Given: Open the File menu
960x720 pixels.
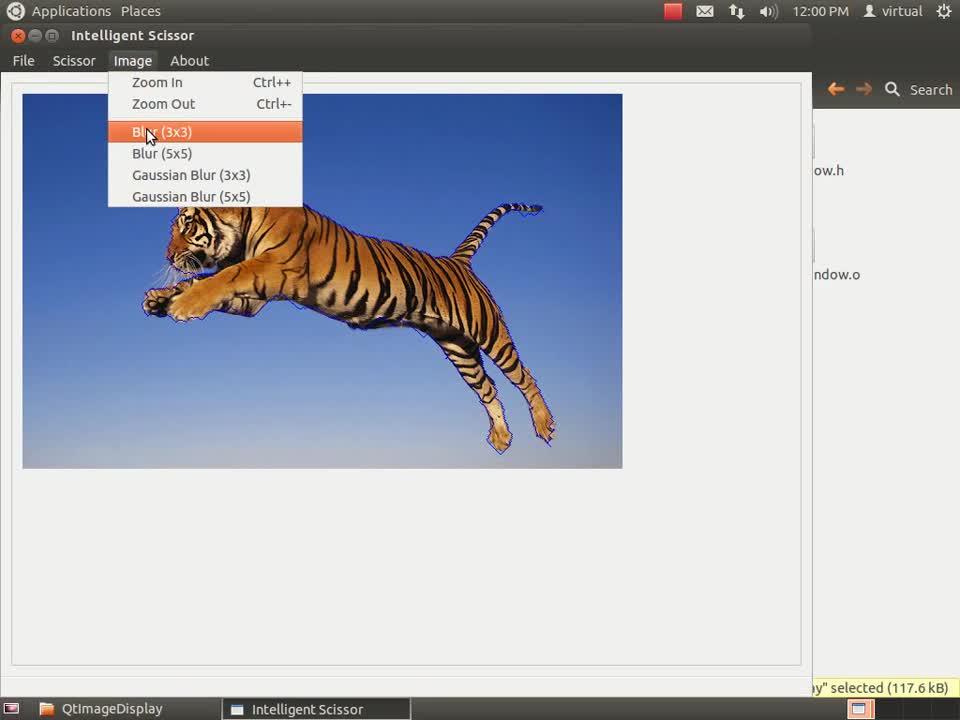Looking at the screenshot, I should (23, 61).
